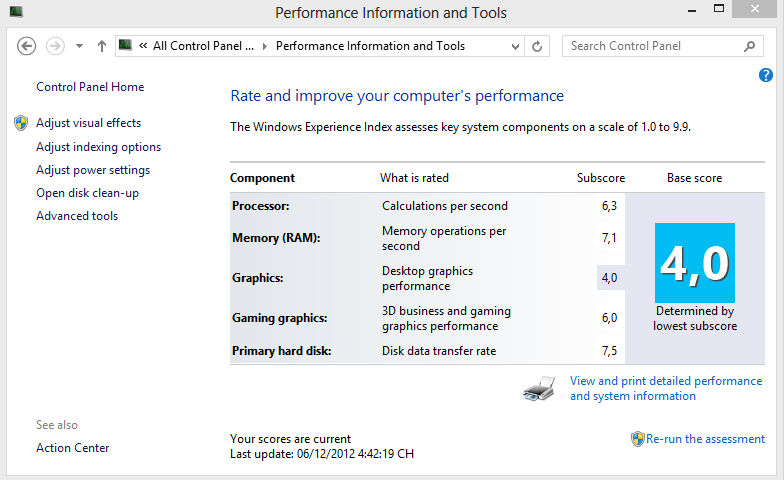The image size is (784, 480).
Task: Select Adjust indexing options
Action: pyautogui.click(x=98, y=147)
